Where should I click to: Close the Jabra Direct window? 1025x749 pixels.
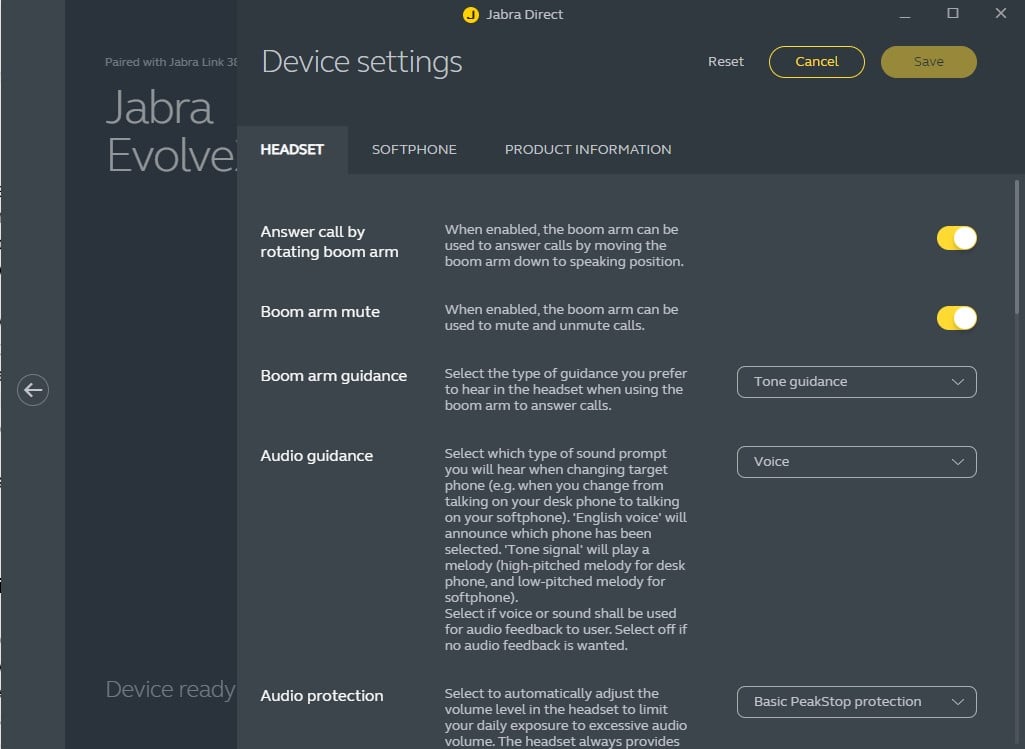(1000, 14)
